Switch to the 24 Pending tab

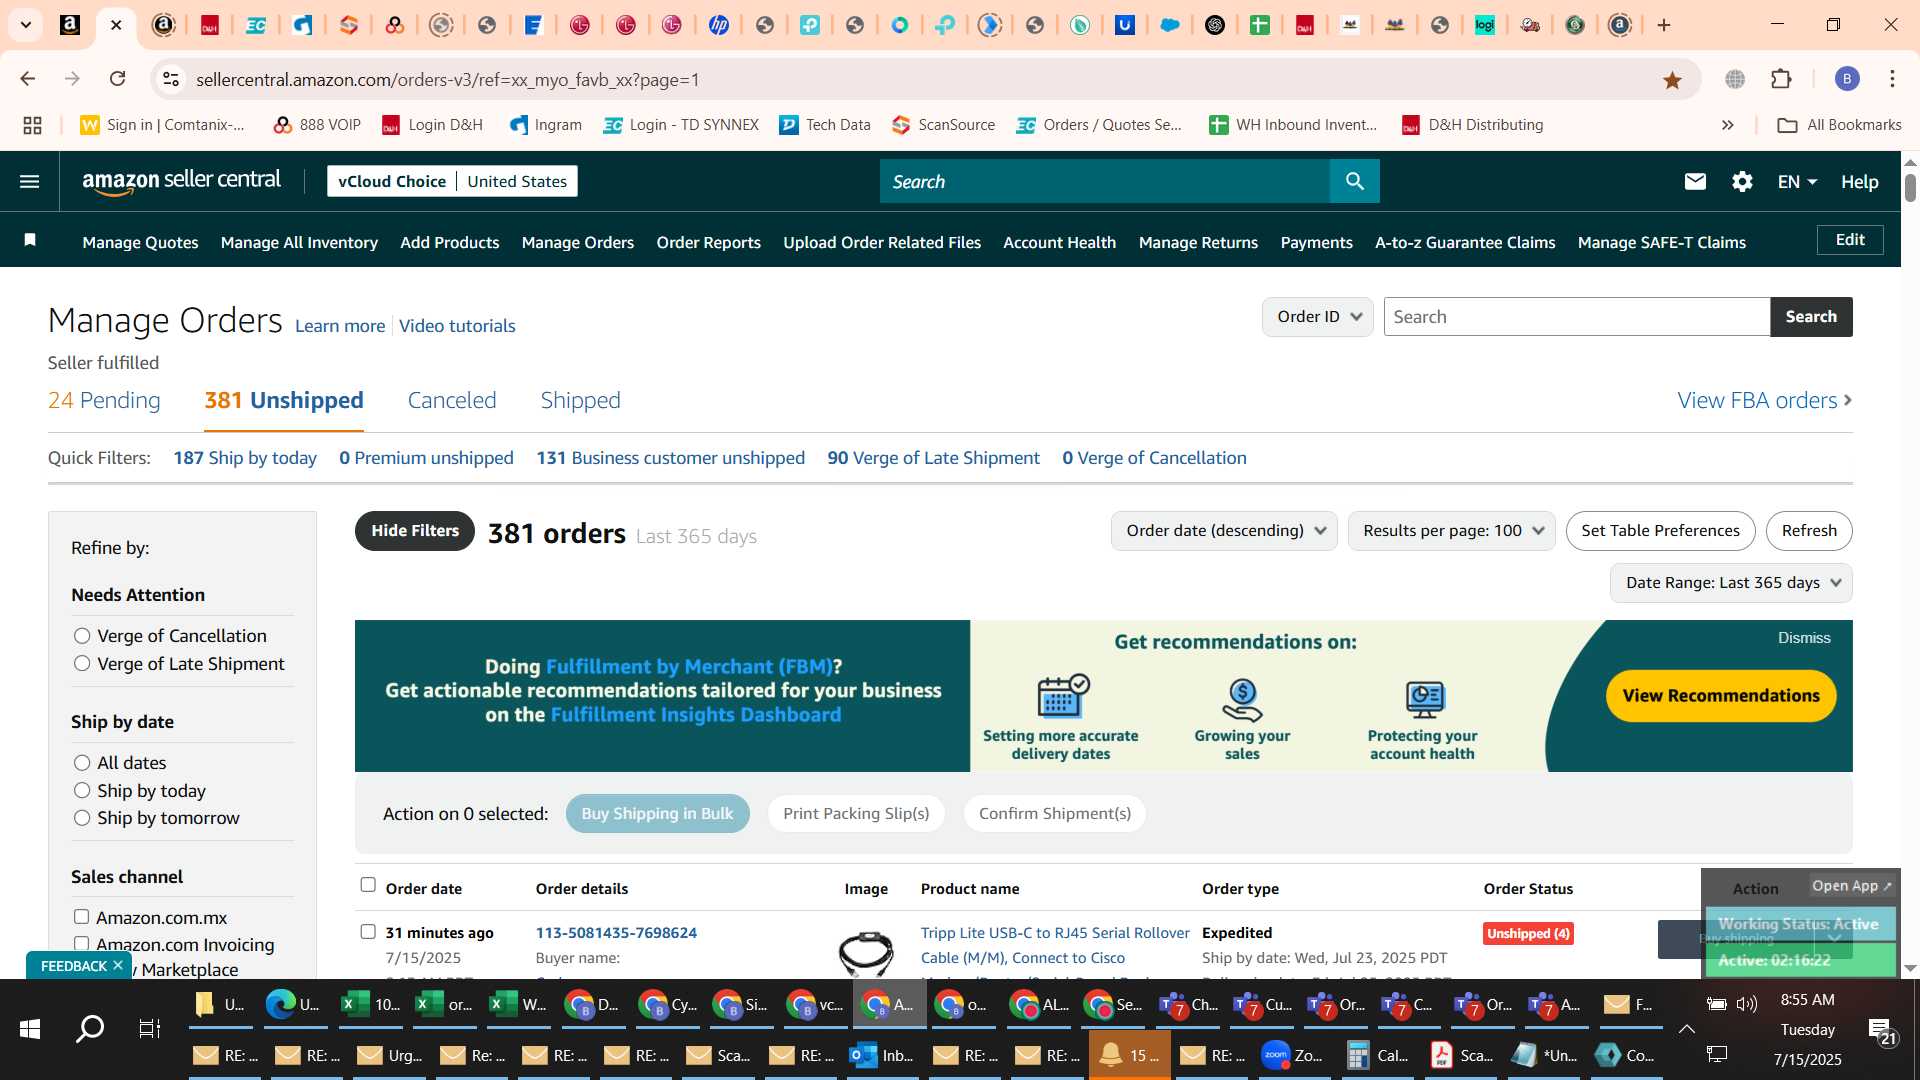[104, 401]
